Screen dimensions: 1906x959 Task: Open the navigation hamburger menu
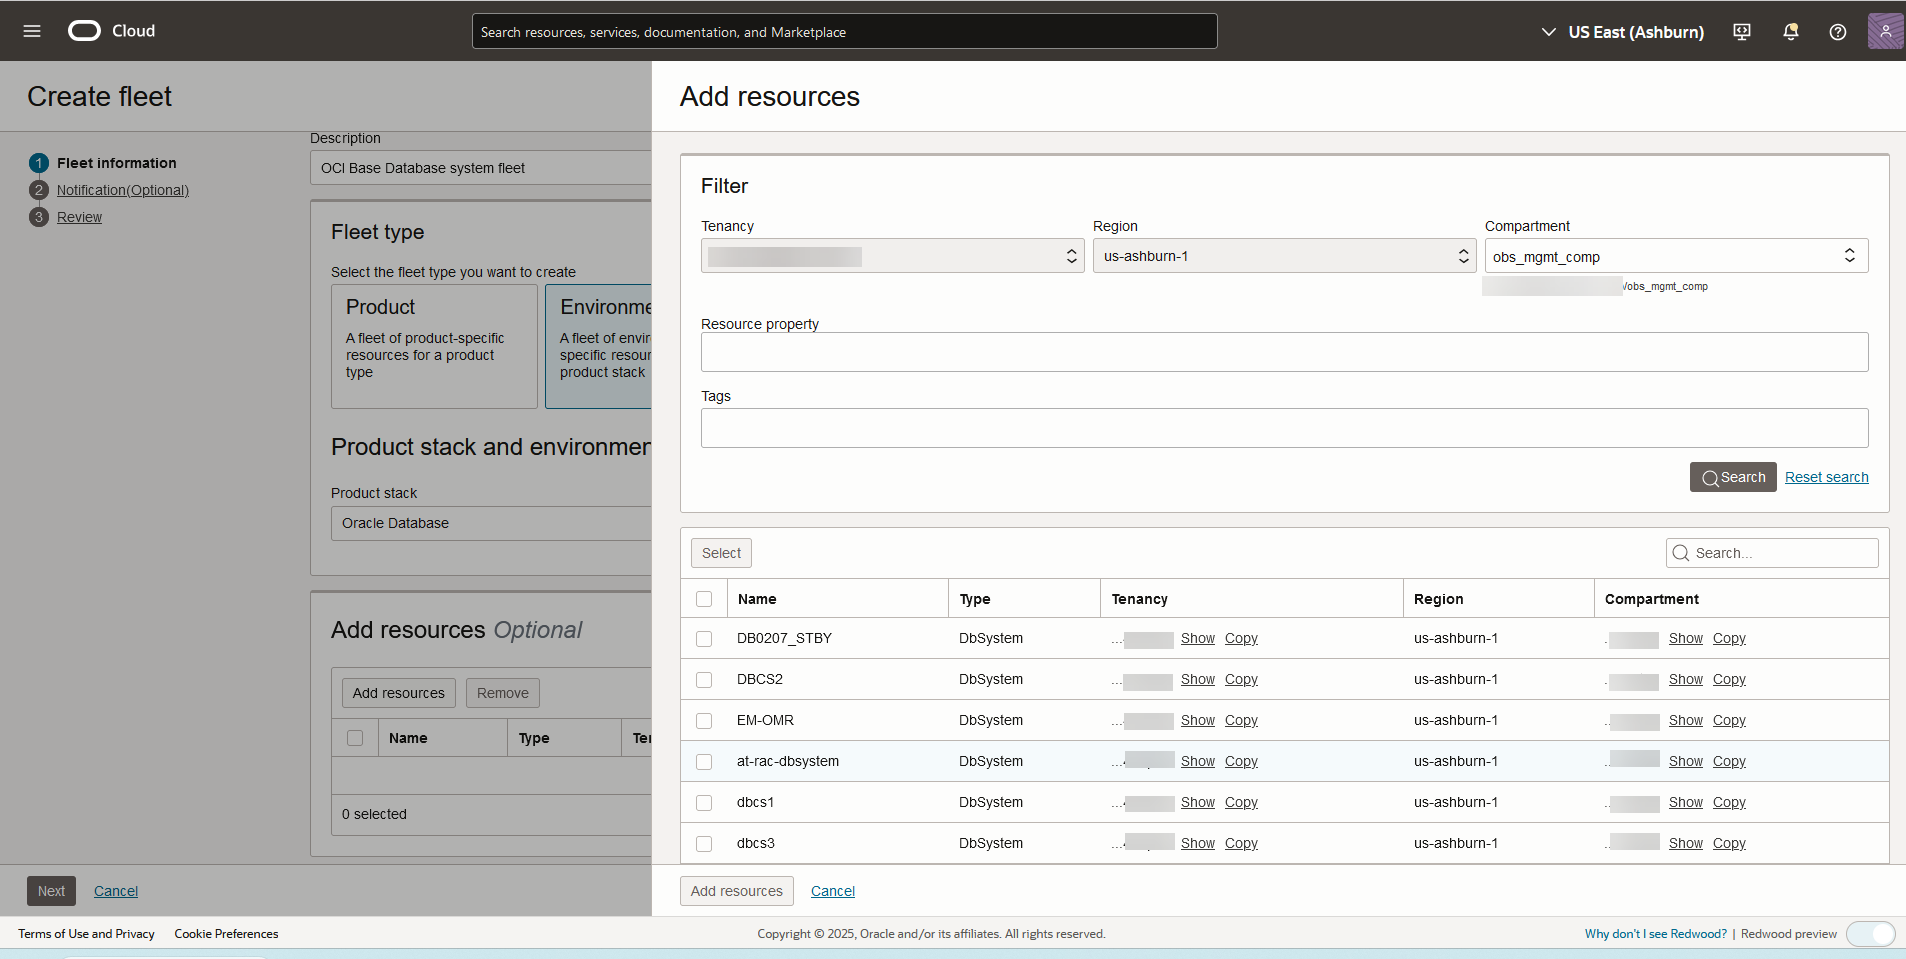point(32,31)
